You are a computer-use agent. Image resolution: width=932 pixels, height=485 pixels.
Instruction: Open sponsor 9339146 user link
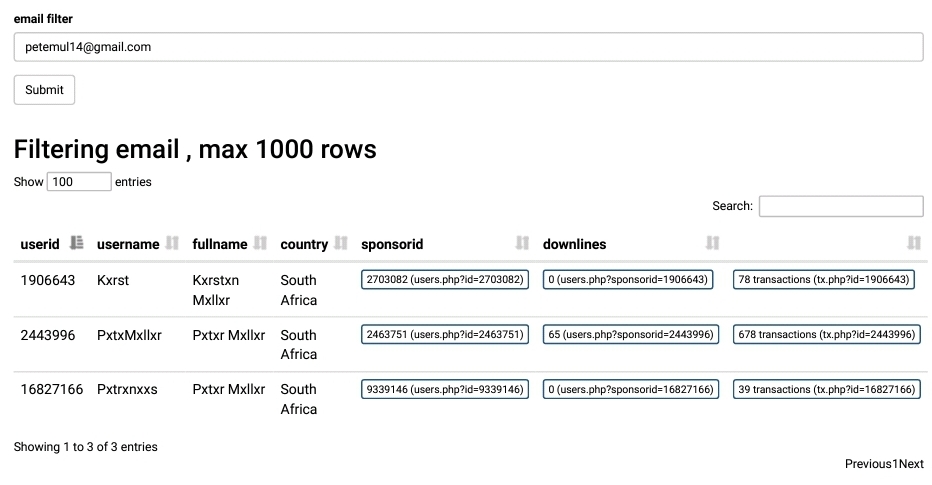click(x=445, y=390)
